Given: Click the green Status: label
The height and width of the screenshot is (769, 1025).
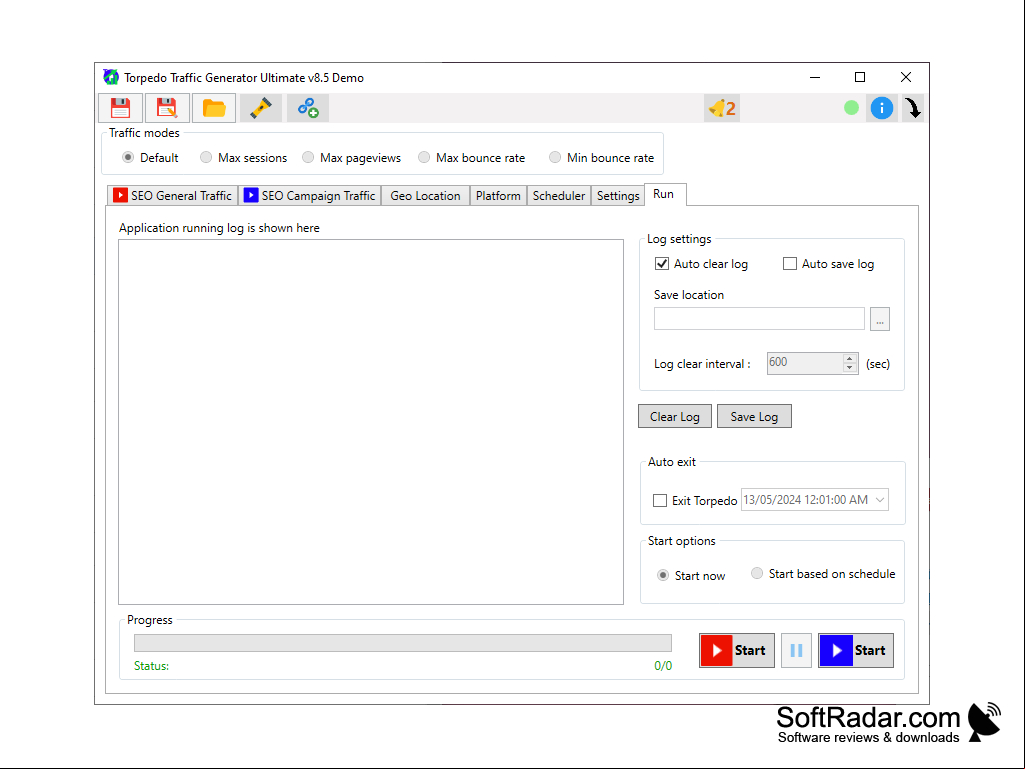Looking at the screenshot, I should tap(152, 666).
